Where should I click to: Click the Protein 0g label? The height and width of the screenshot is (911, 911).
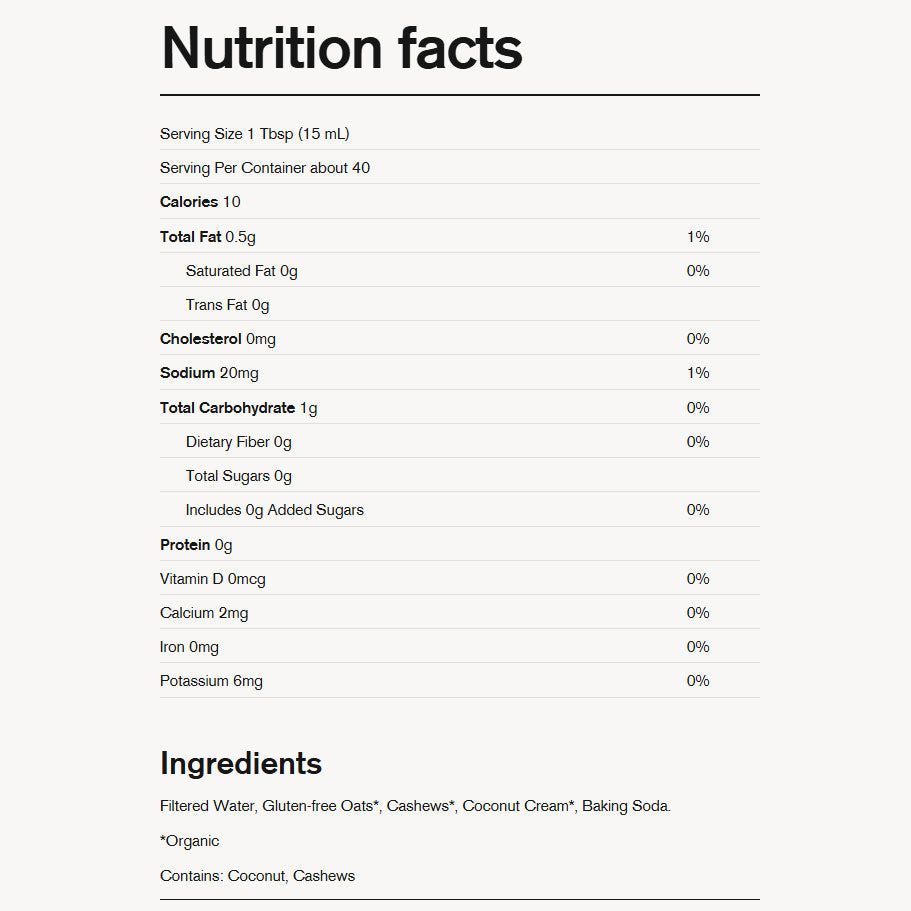click(196, 545)
